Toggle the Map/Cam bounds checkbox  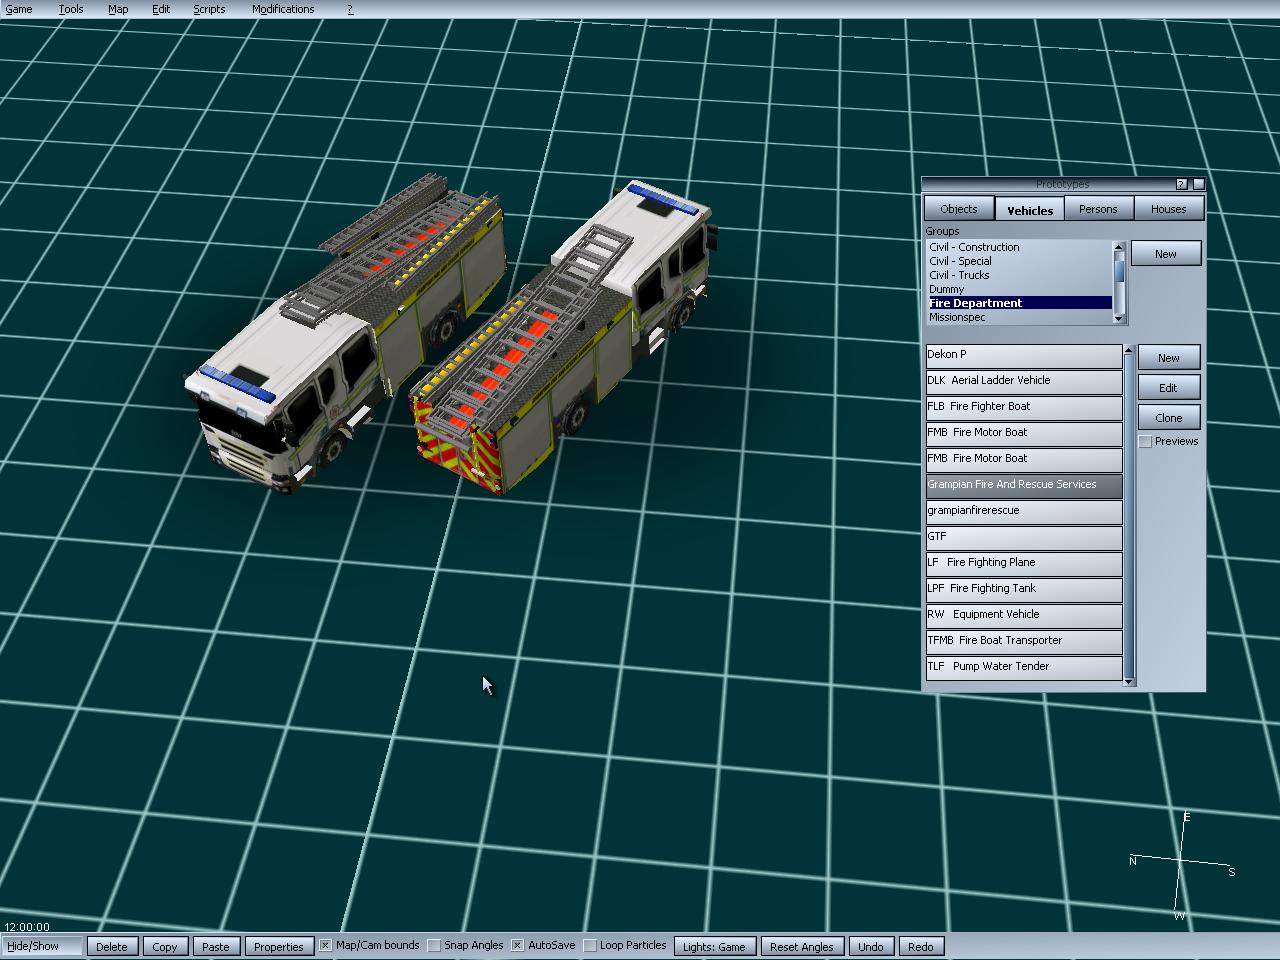(x=325, y=945)
